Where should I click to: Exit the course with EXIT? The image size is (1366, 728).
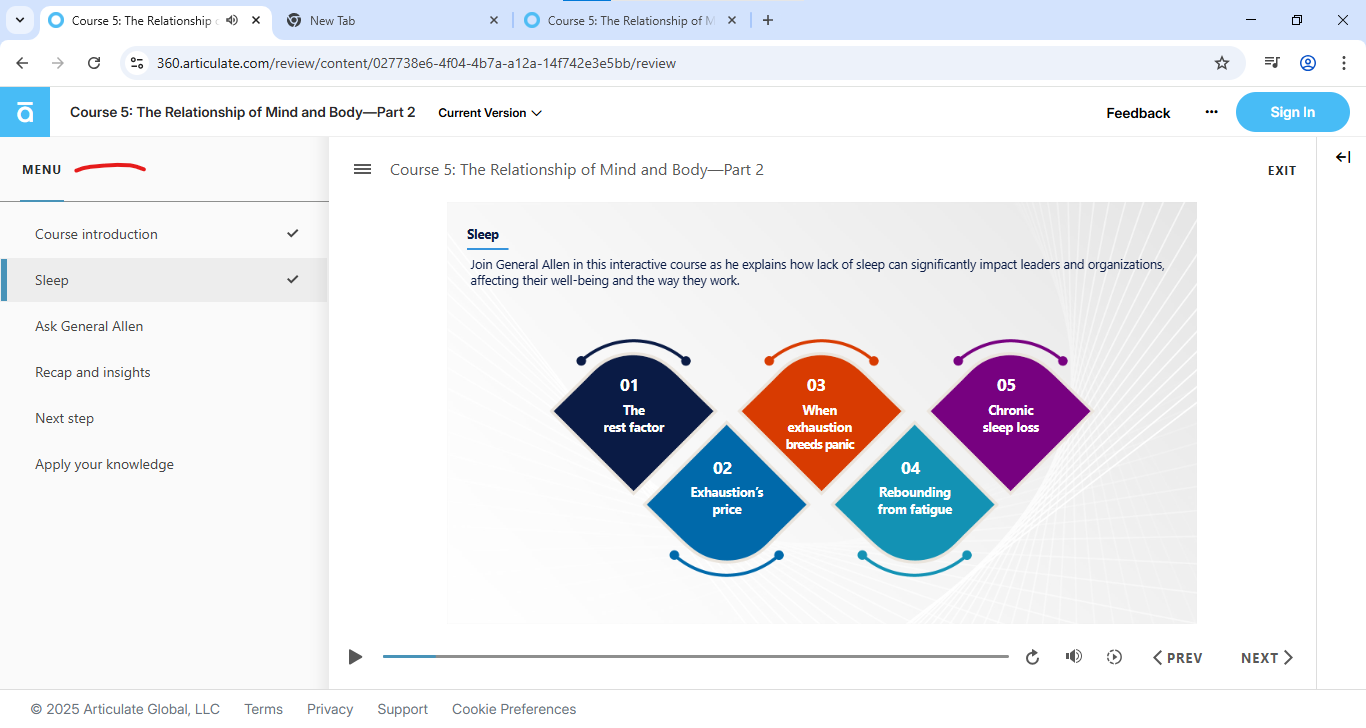coord(1282,171)
